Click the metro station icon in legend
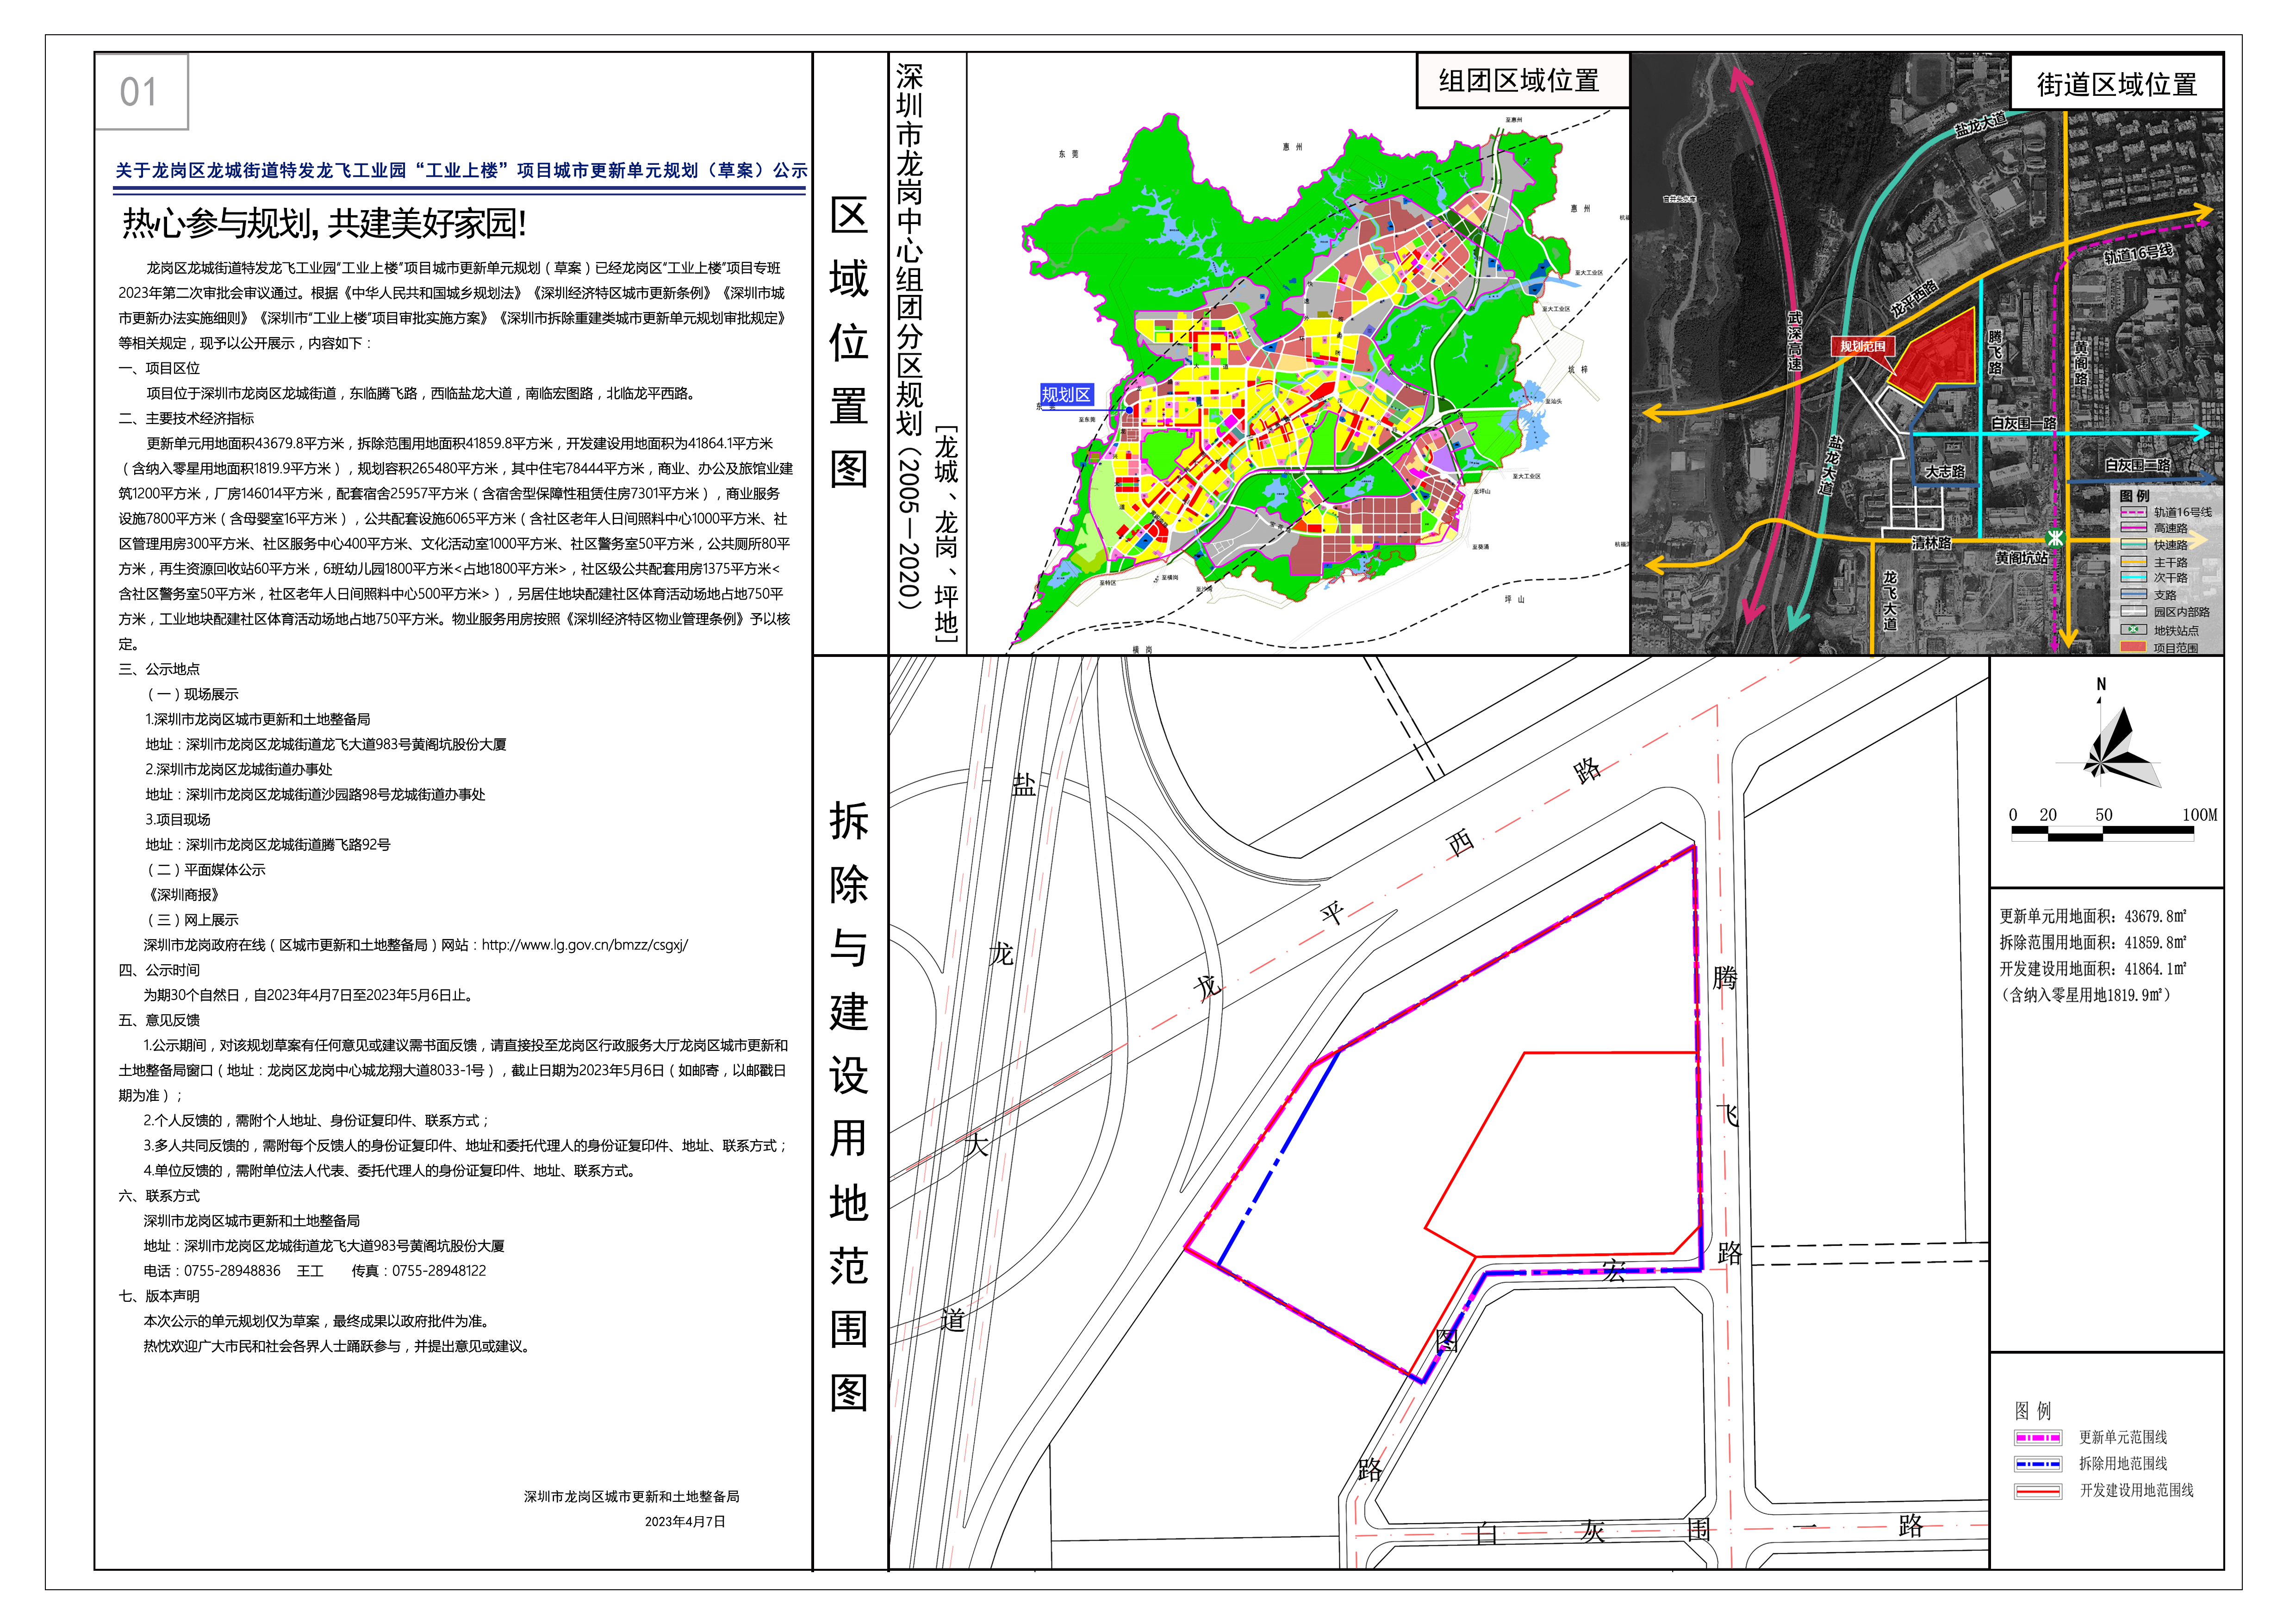Image resolution: width=2296 pixels, height=1624 pixels. [x=2135, y=630]
